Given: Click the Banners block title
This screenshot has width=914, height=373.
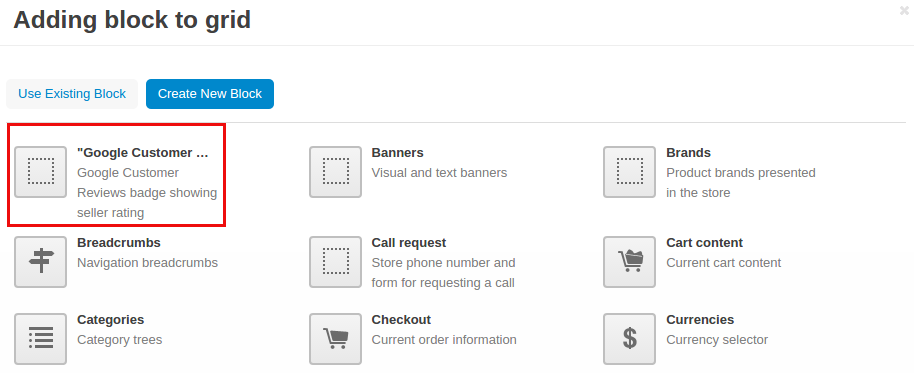Looking at the screenshot, I should pyautogui.click(x=398, y=153).
